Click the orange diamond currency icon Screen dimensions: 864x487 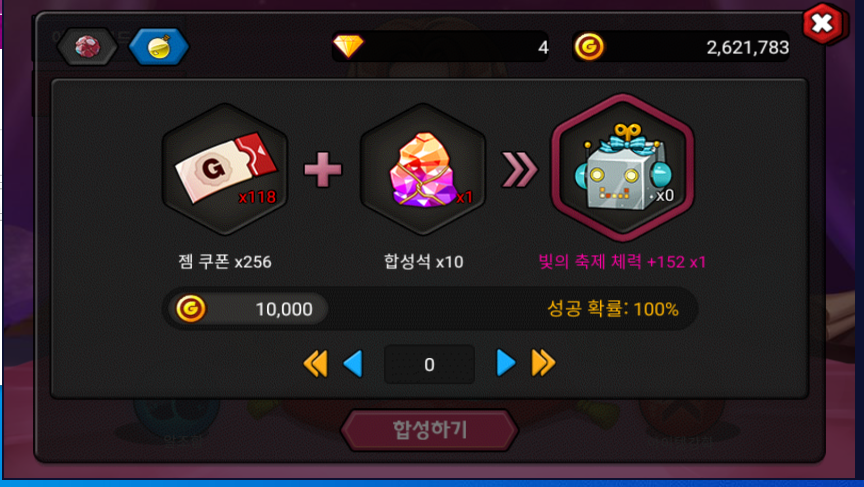pyautogui.click(x=348, y=46)
